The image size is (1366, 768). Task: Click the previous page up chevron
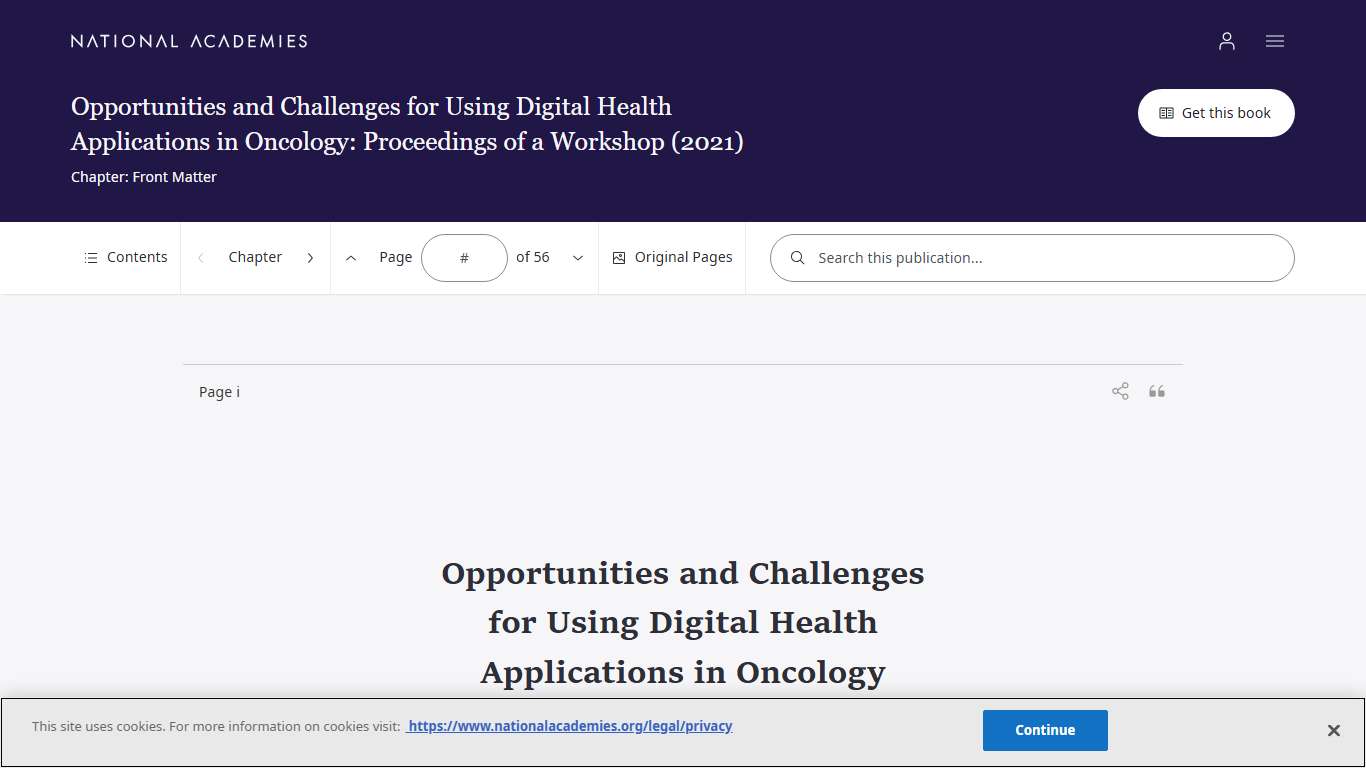click(x=351, y=257)
